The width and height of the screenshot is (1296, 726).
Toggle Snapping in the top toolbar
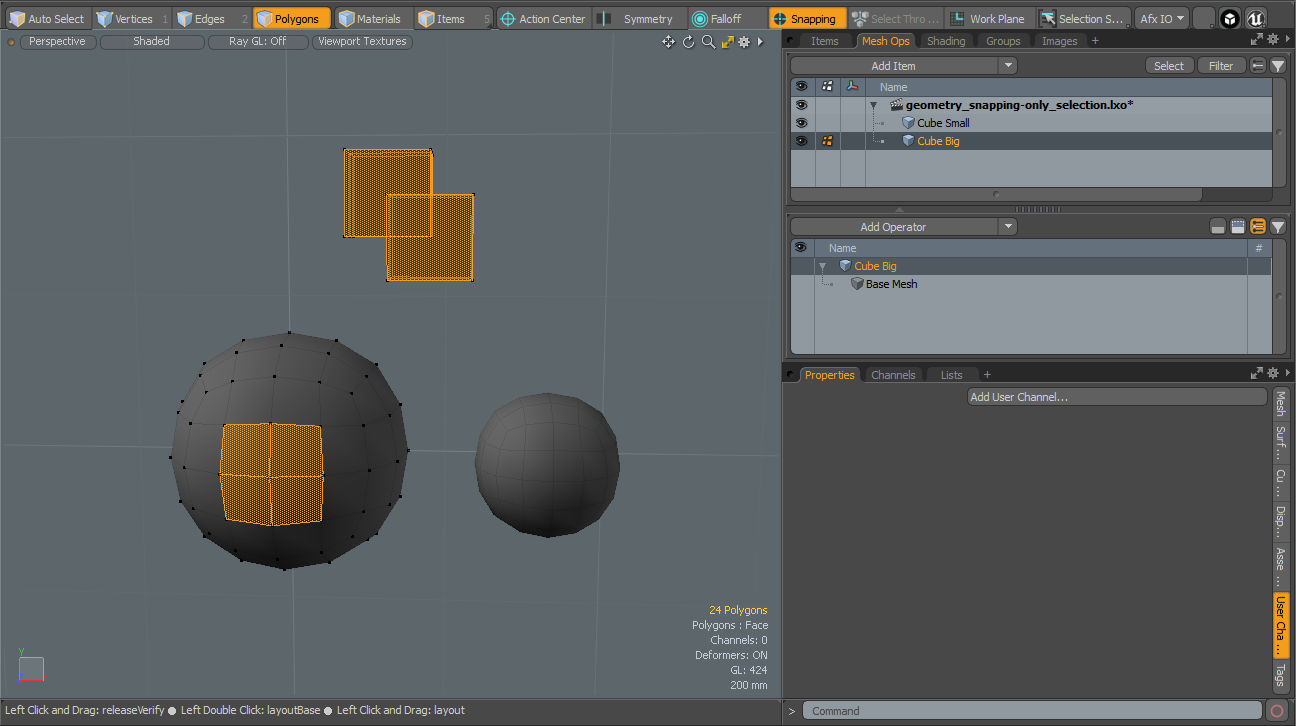click(808, 18)
